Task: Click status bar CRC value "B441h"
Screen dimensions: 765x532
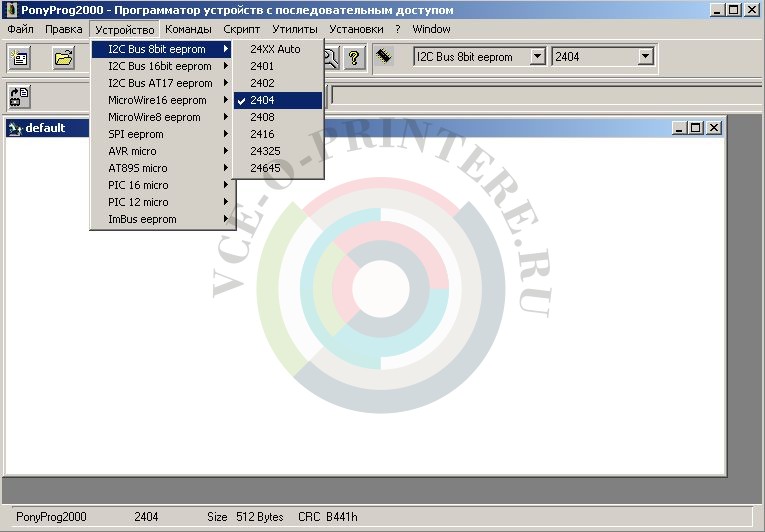Action: tap(342, 517)
